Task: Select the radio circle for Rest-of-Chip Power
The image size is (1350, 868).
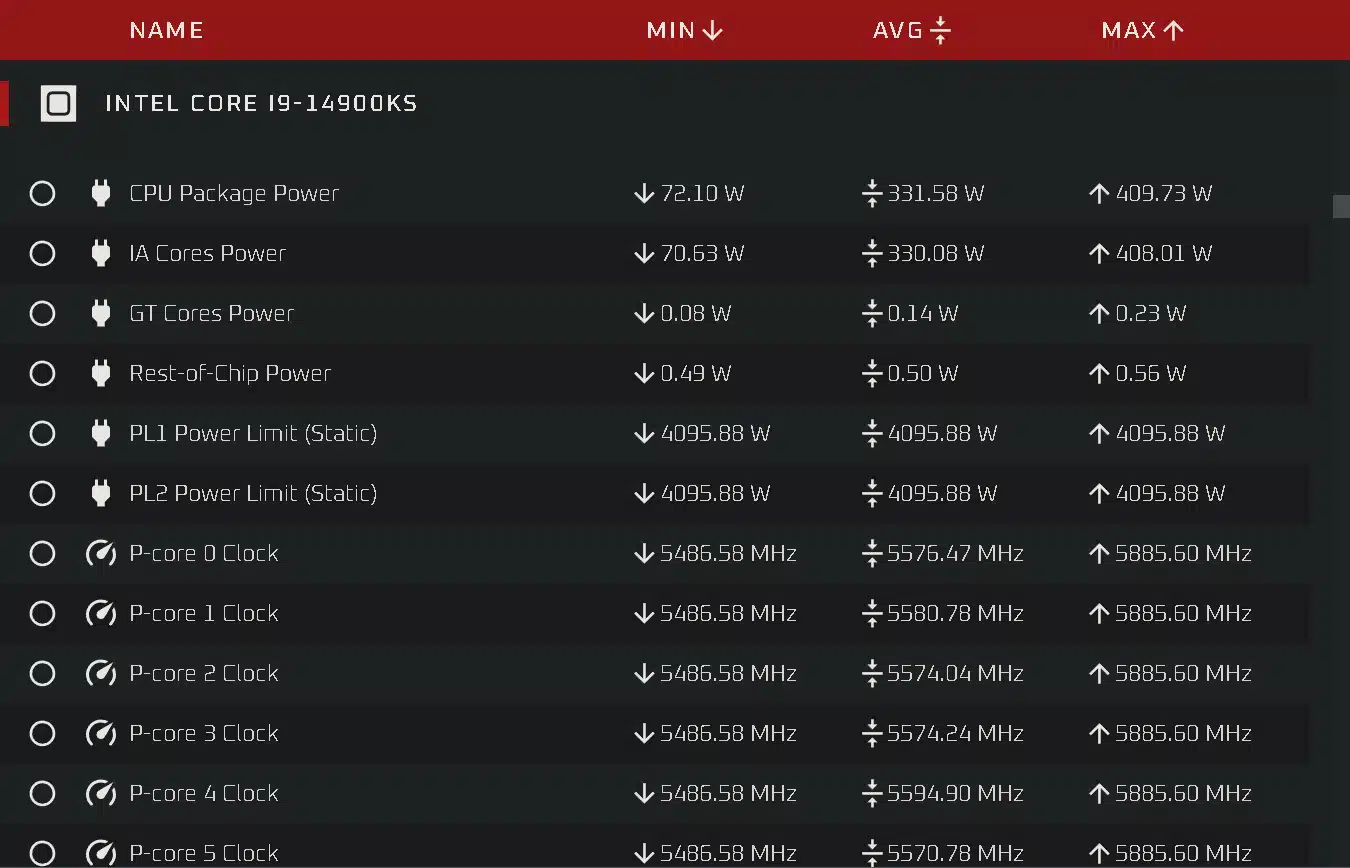Action: tap(42, 373)
